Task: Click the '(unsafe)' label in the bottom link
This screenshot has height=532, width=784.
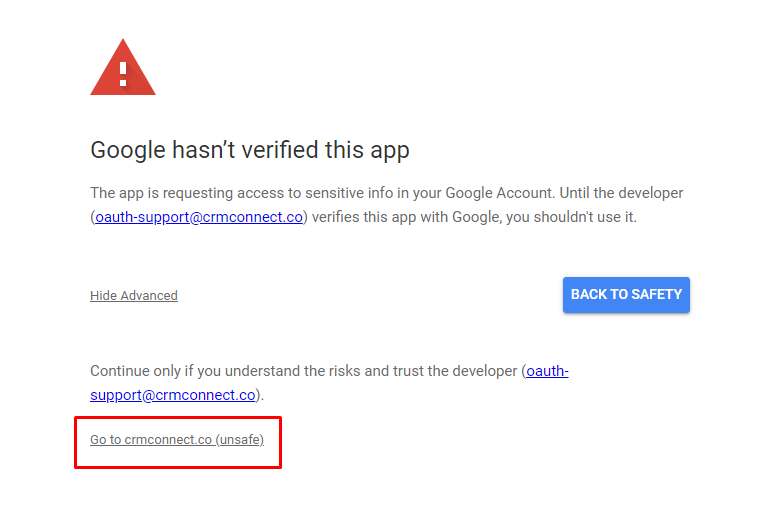Action: [x=240, y=440]
